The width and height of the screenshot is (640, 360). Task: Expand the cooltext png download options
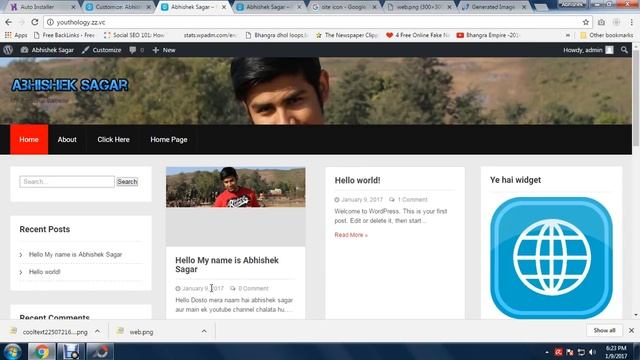[x=97, y=331]
